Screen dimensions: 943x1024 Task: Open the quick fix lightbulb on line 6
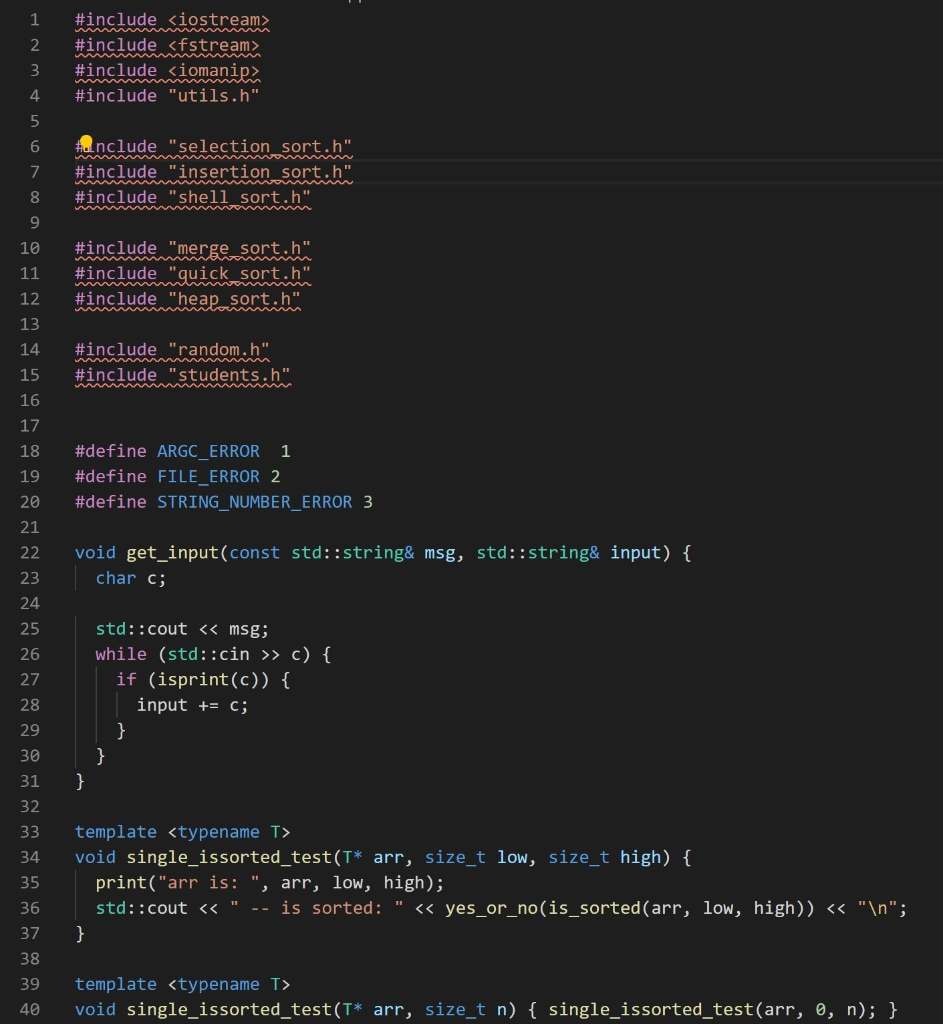tap(85, 143)
